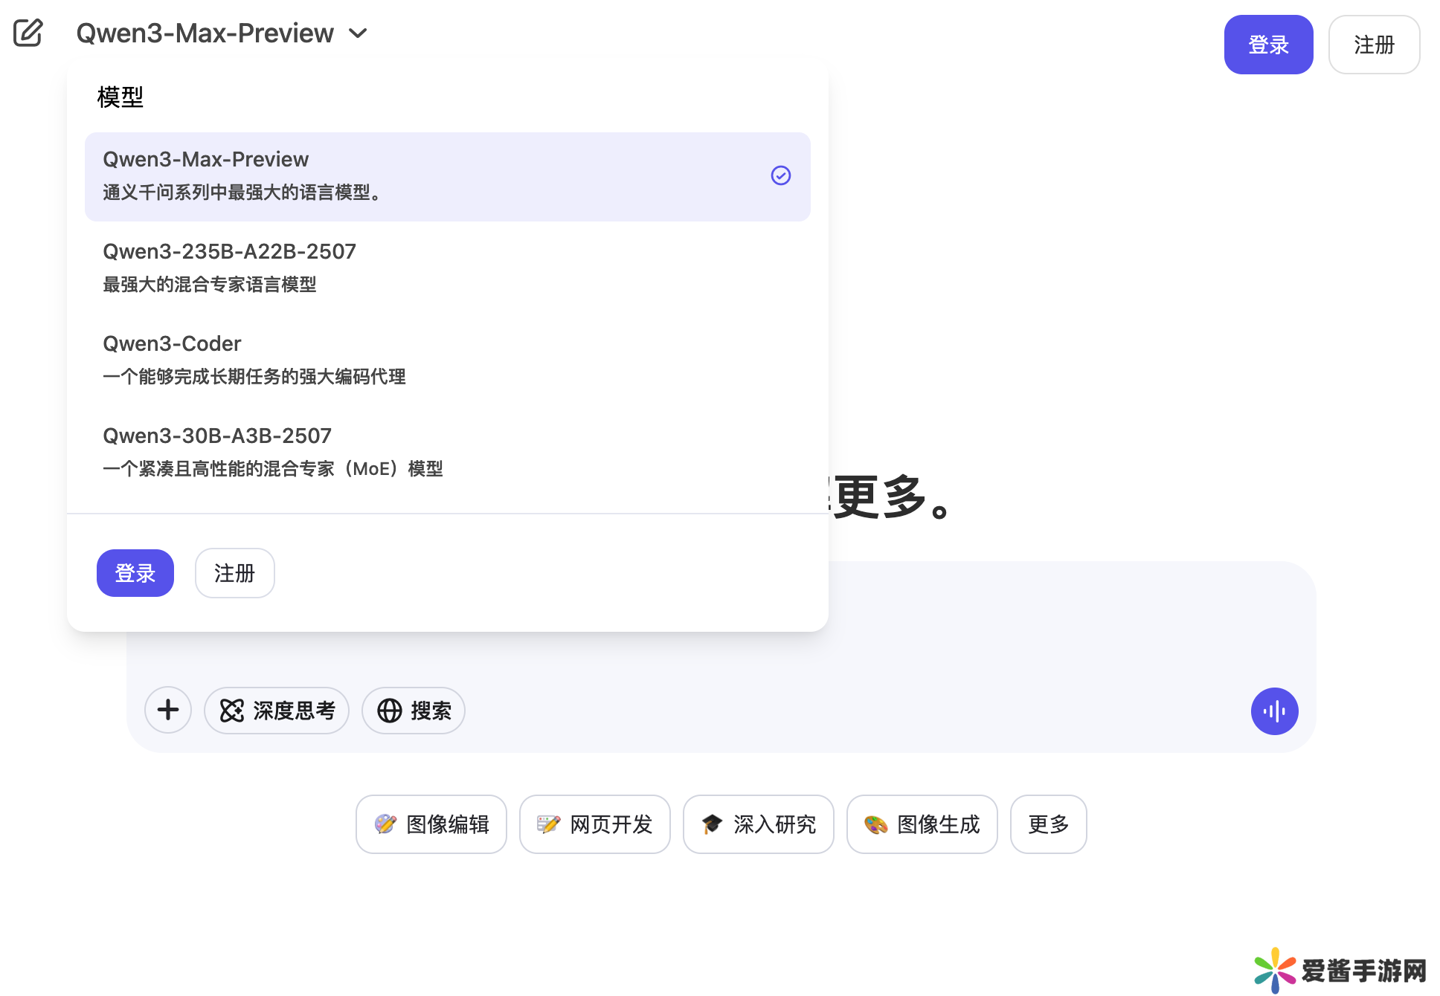Click the voice input waveform icon
This screenshot has width=1440, height=996.
pos(1274,711)
